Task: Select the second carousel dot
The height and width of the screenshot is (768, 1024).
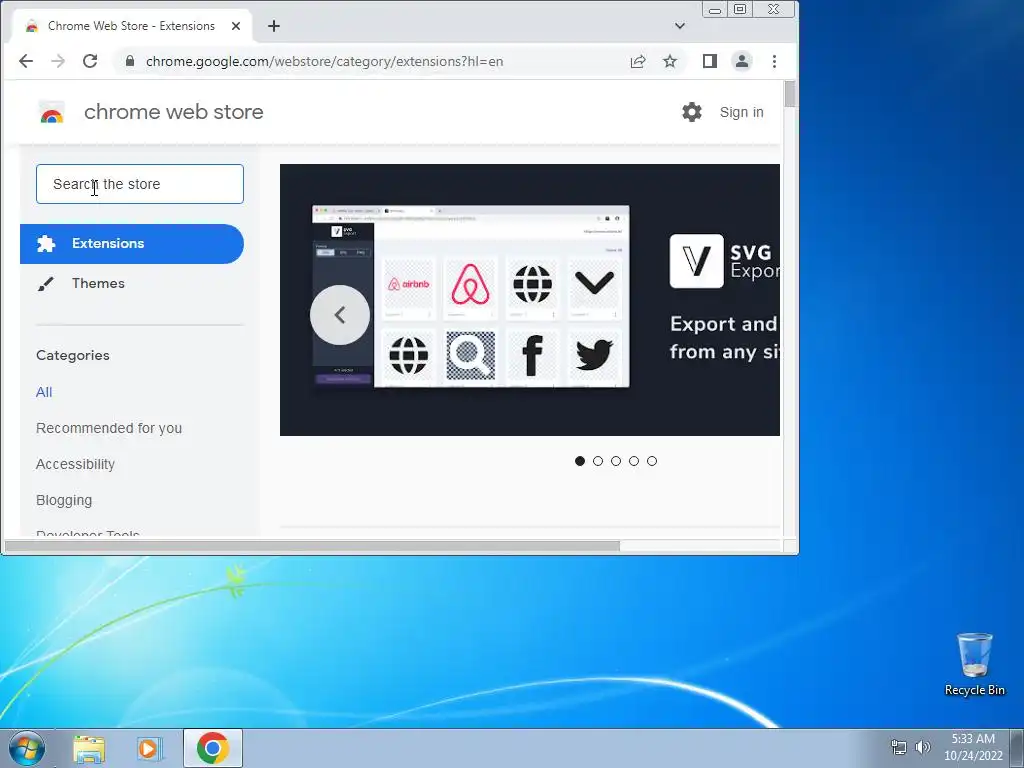Action: click(x=598, y=461)
